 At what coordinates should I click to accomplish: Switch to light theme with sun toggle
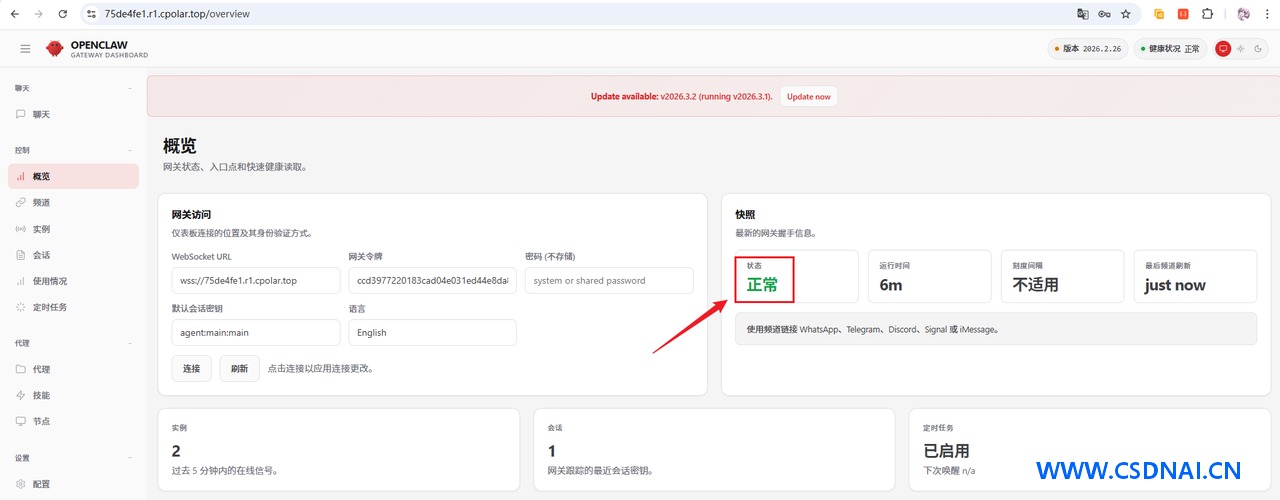(1240, 48)
